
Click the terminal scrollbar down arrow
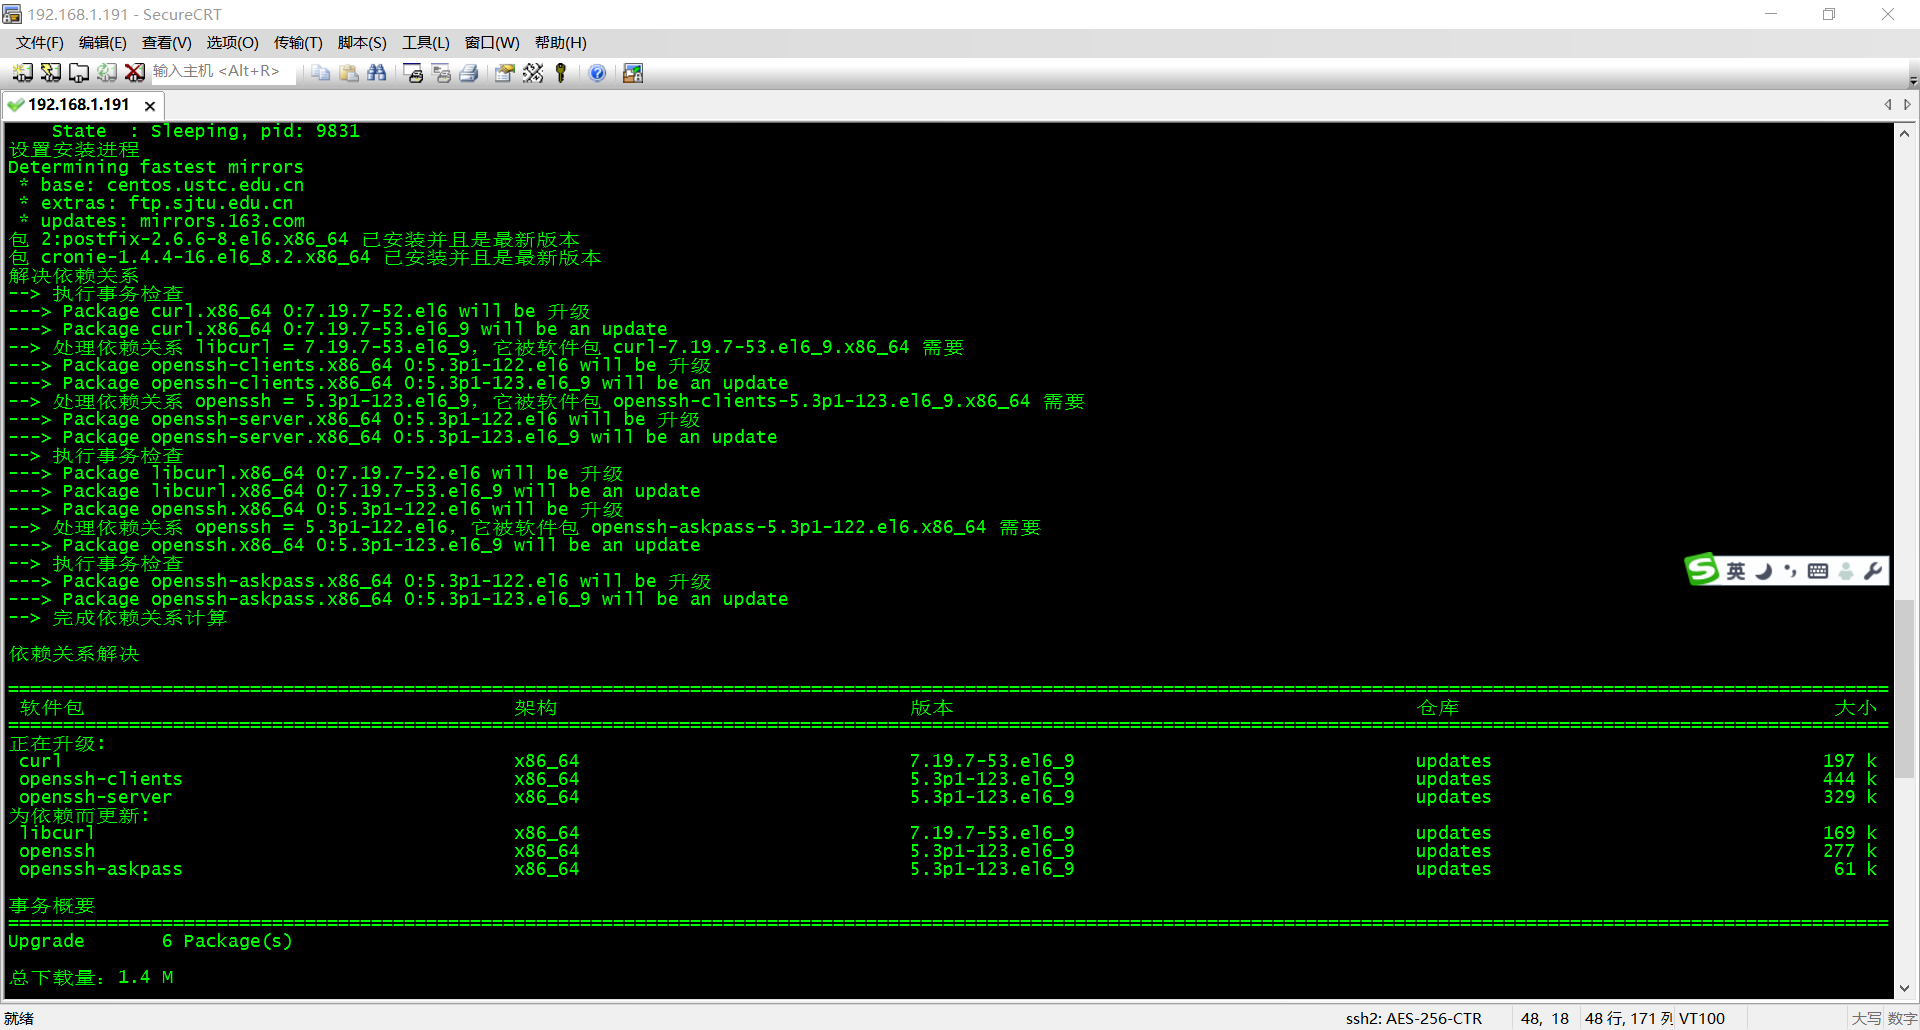pos(1905,988)
